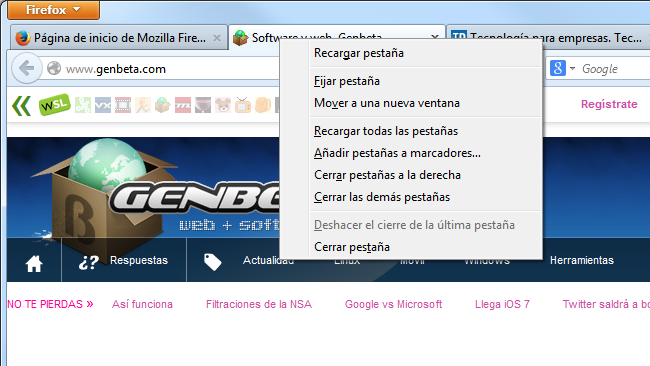Click the small globe-in-box Genbeta icon in the blog bar
The width and height of the screenshot is (650, 366).
point(162,105)
